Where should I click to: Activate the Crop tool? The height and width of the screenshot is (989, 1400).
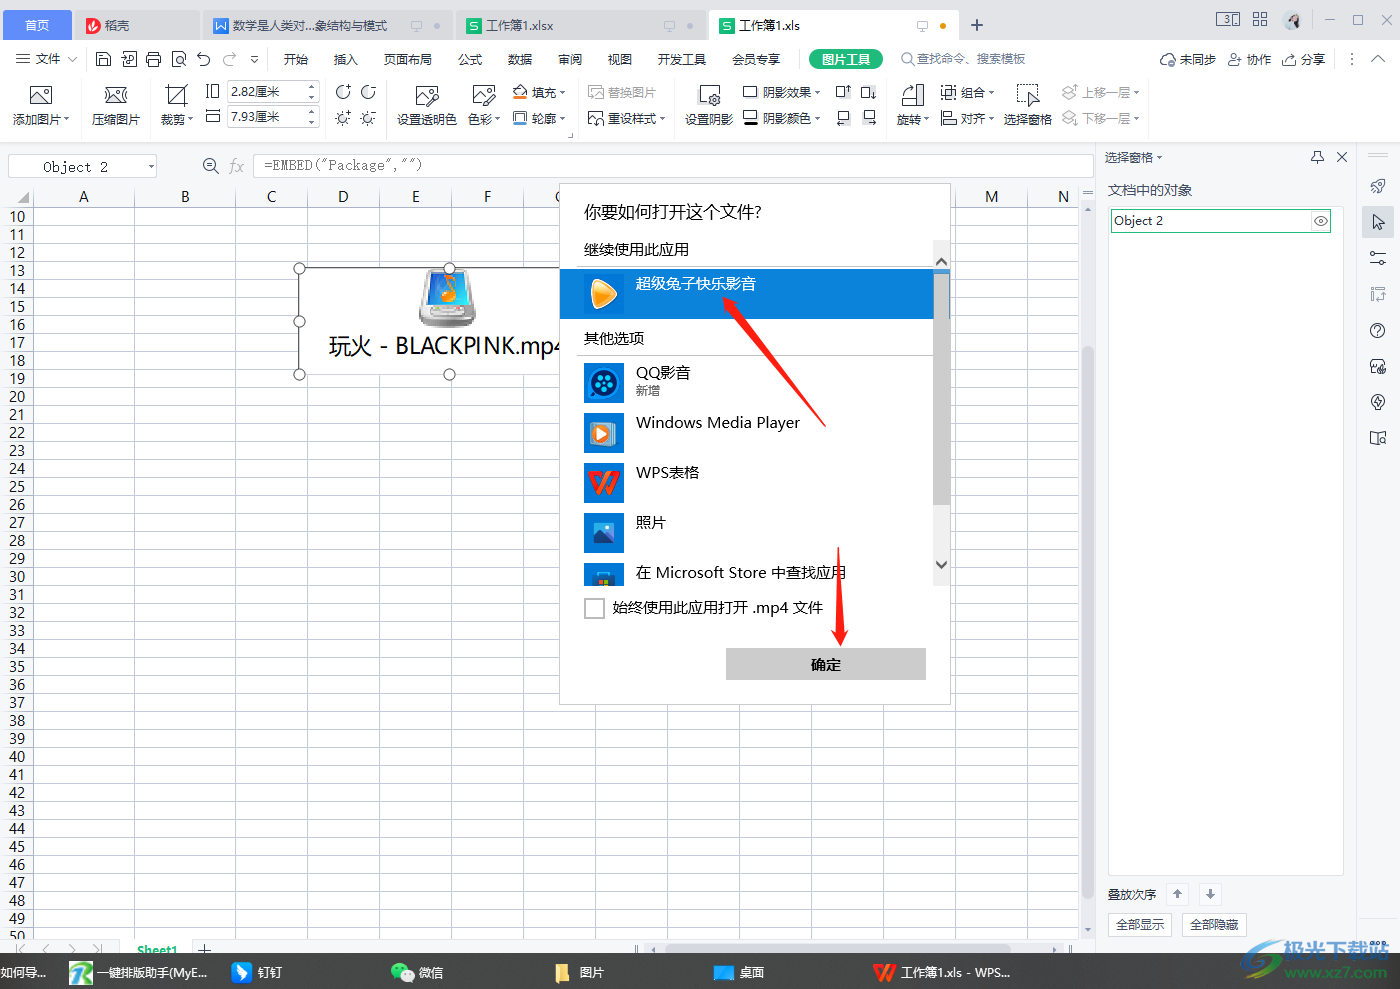(x=176, y=106)
